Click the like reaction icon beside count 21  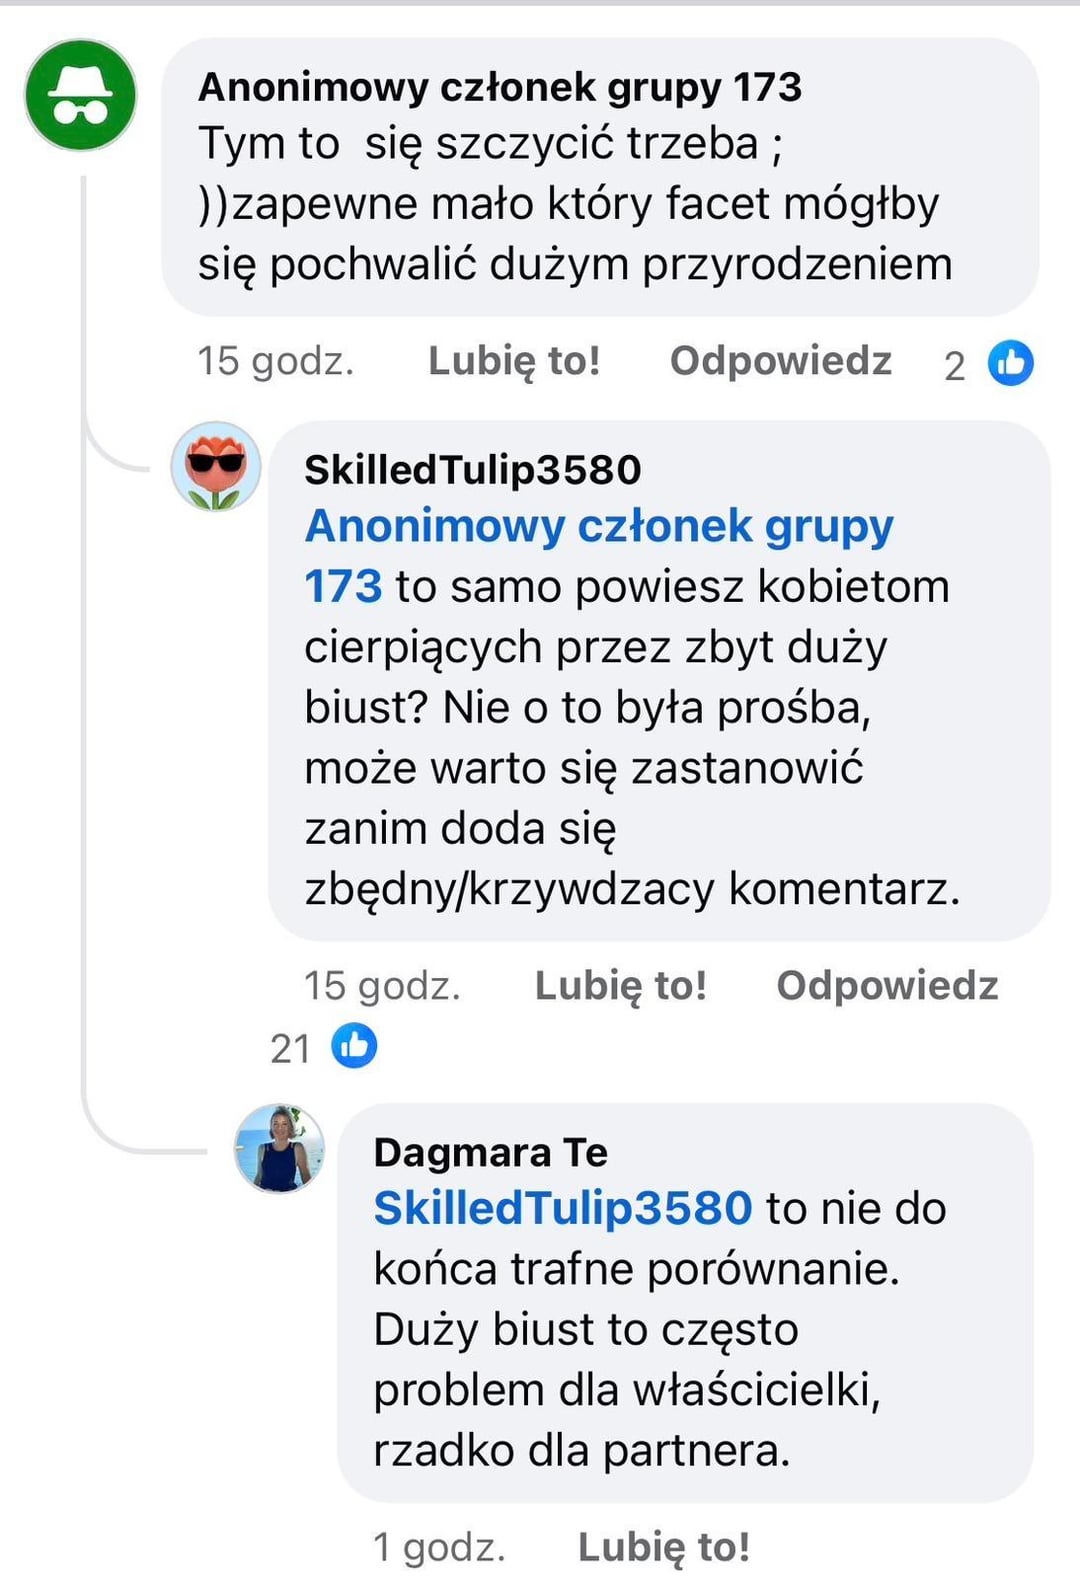pyautogui.click(x=354, y=1046)
